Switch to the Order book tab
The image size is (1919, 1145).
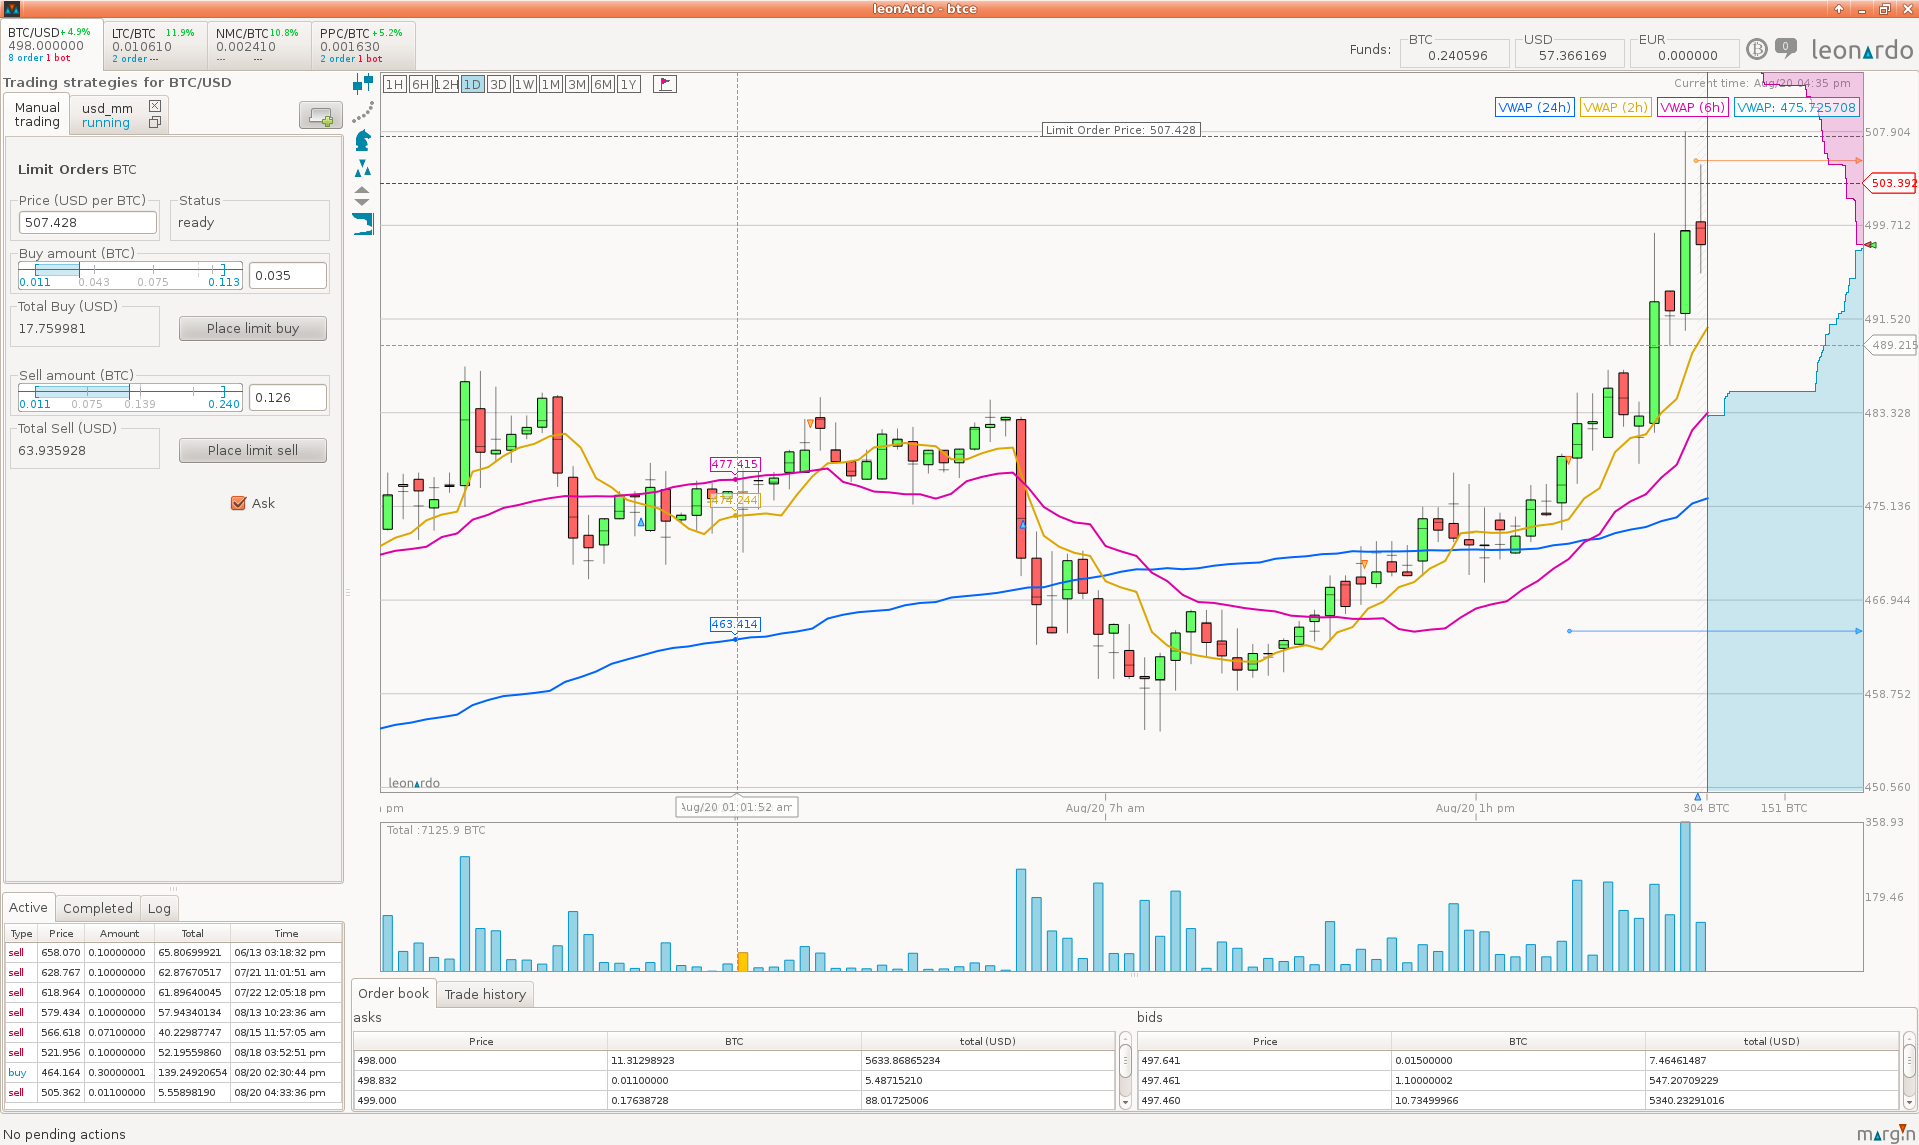pos(393,993)
